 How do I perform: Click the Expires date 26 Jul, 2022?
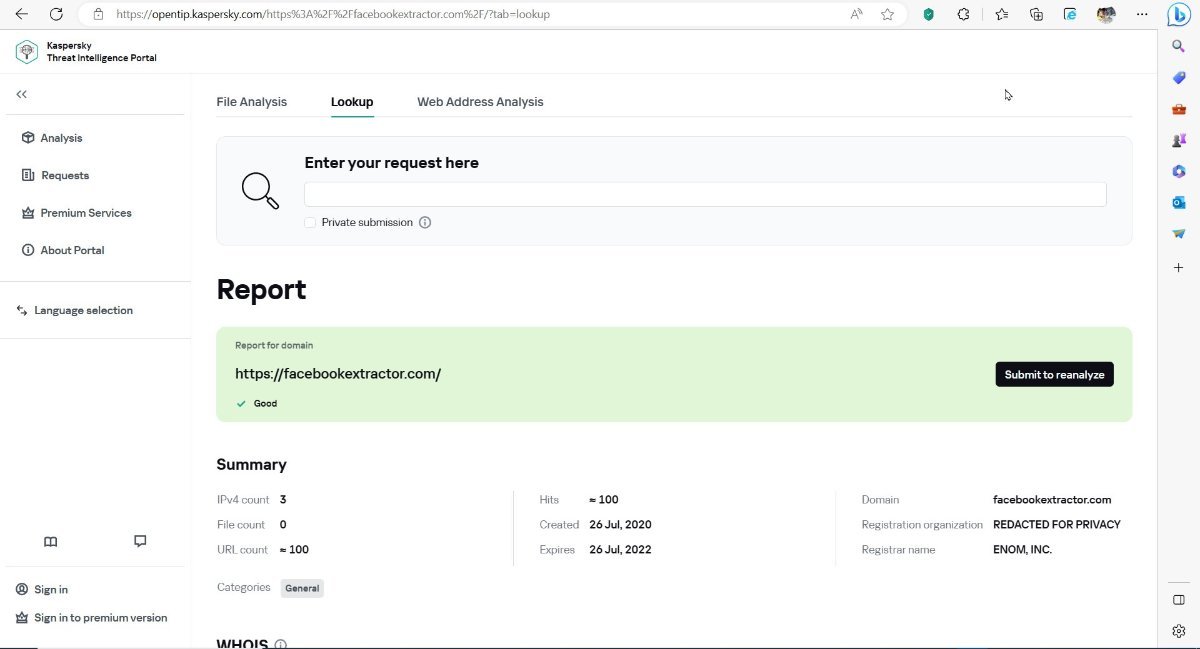point(620,550)
